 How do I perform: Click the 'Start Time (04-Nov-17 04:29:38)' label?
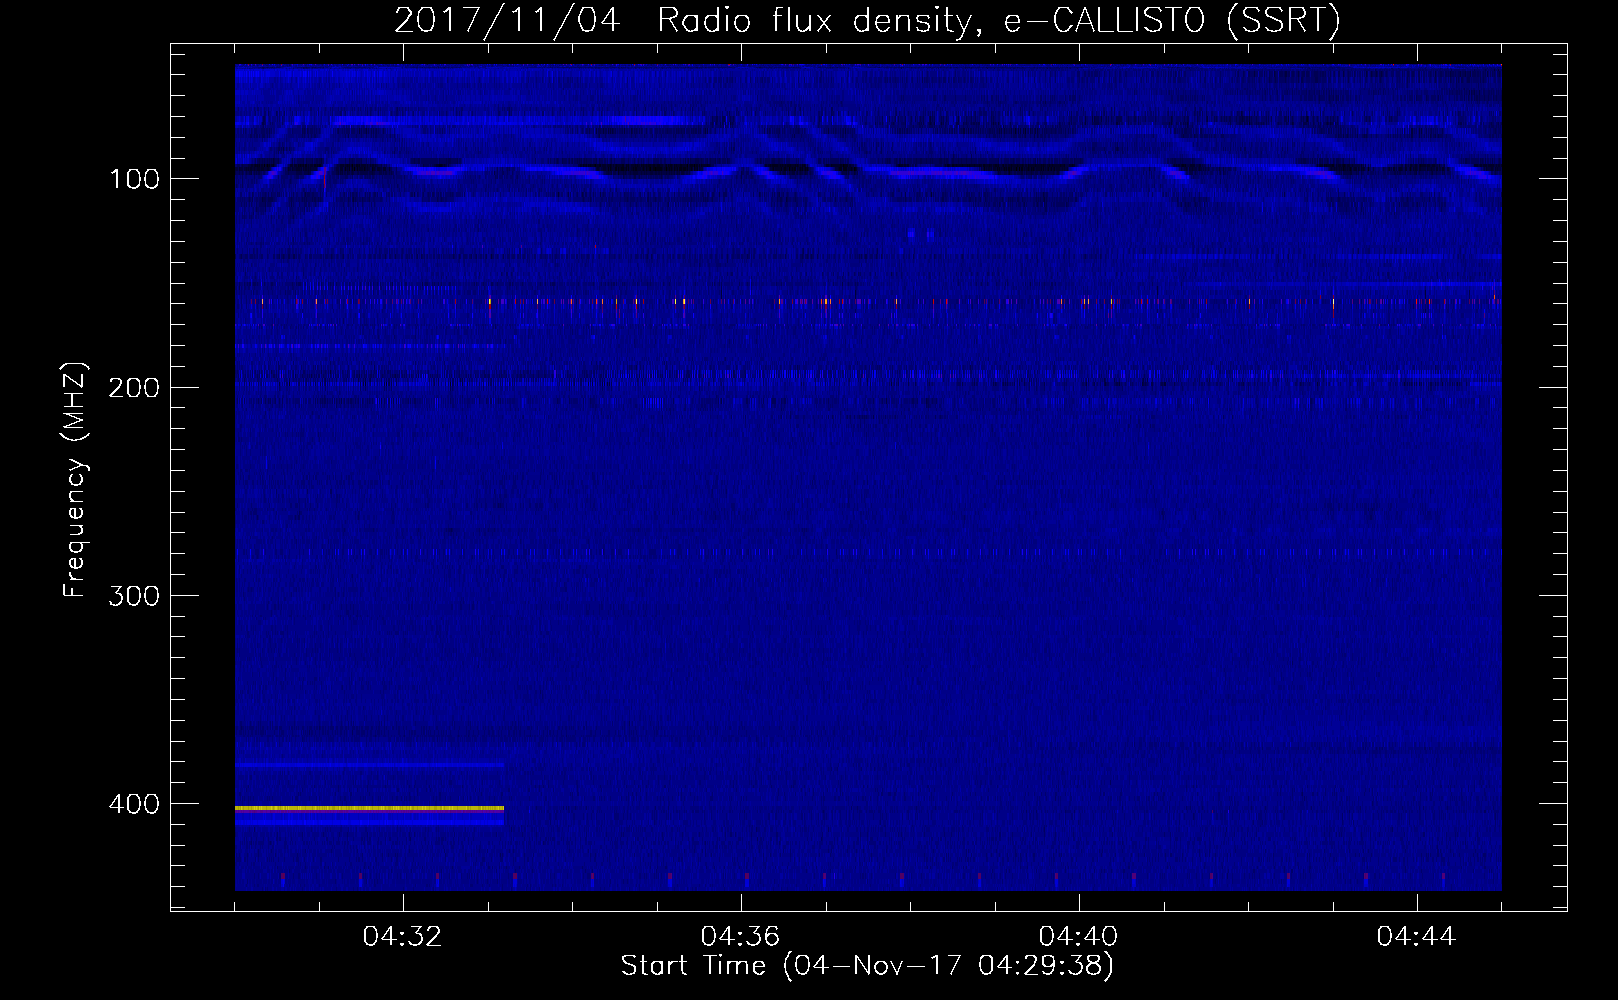[x=867, y=966]
